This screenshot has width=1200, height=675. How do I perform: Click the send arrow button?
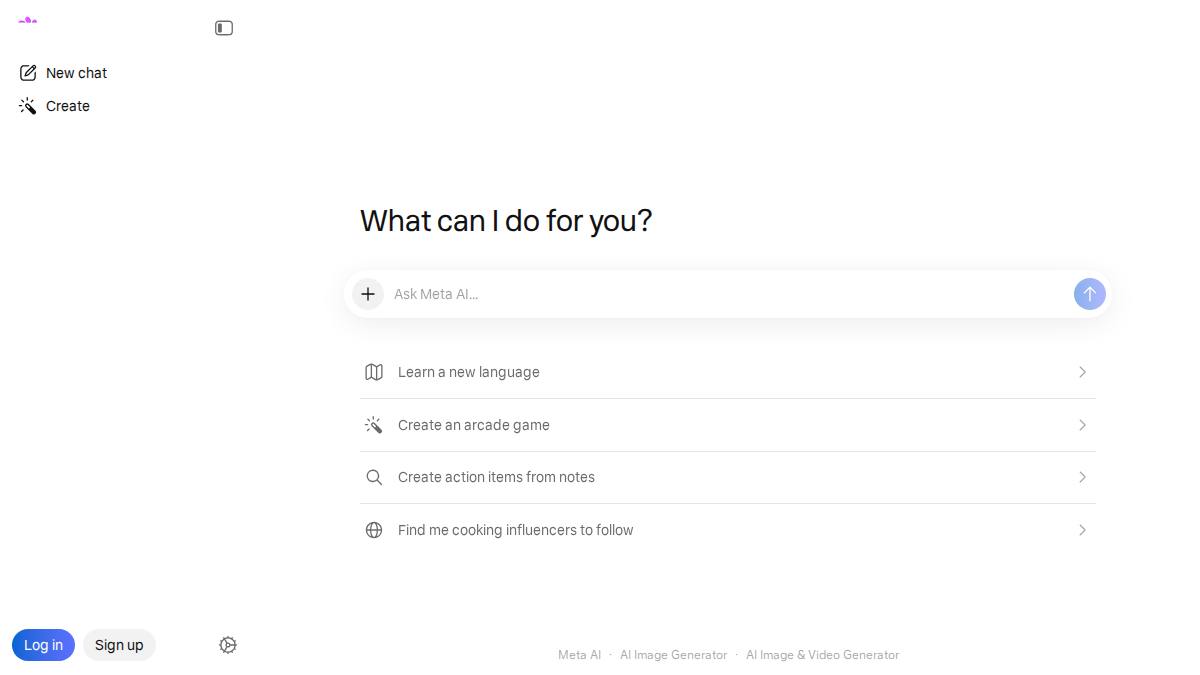[1089, 294]
